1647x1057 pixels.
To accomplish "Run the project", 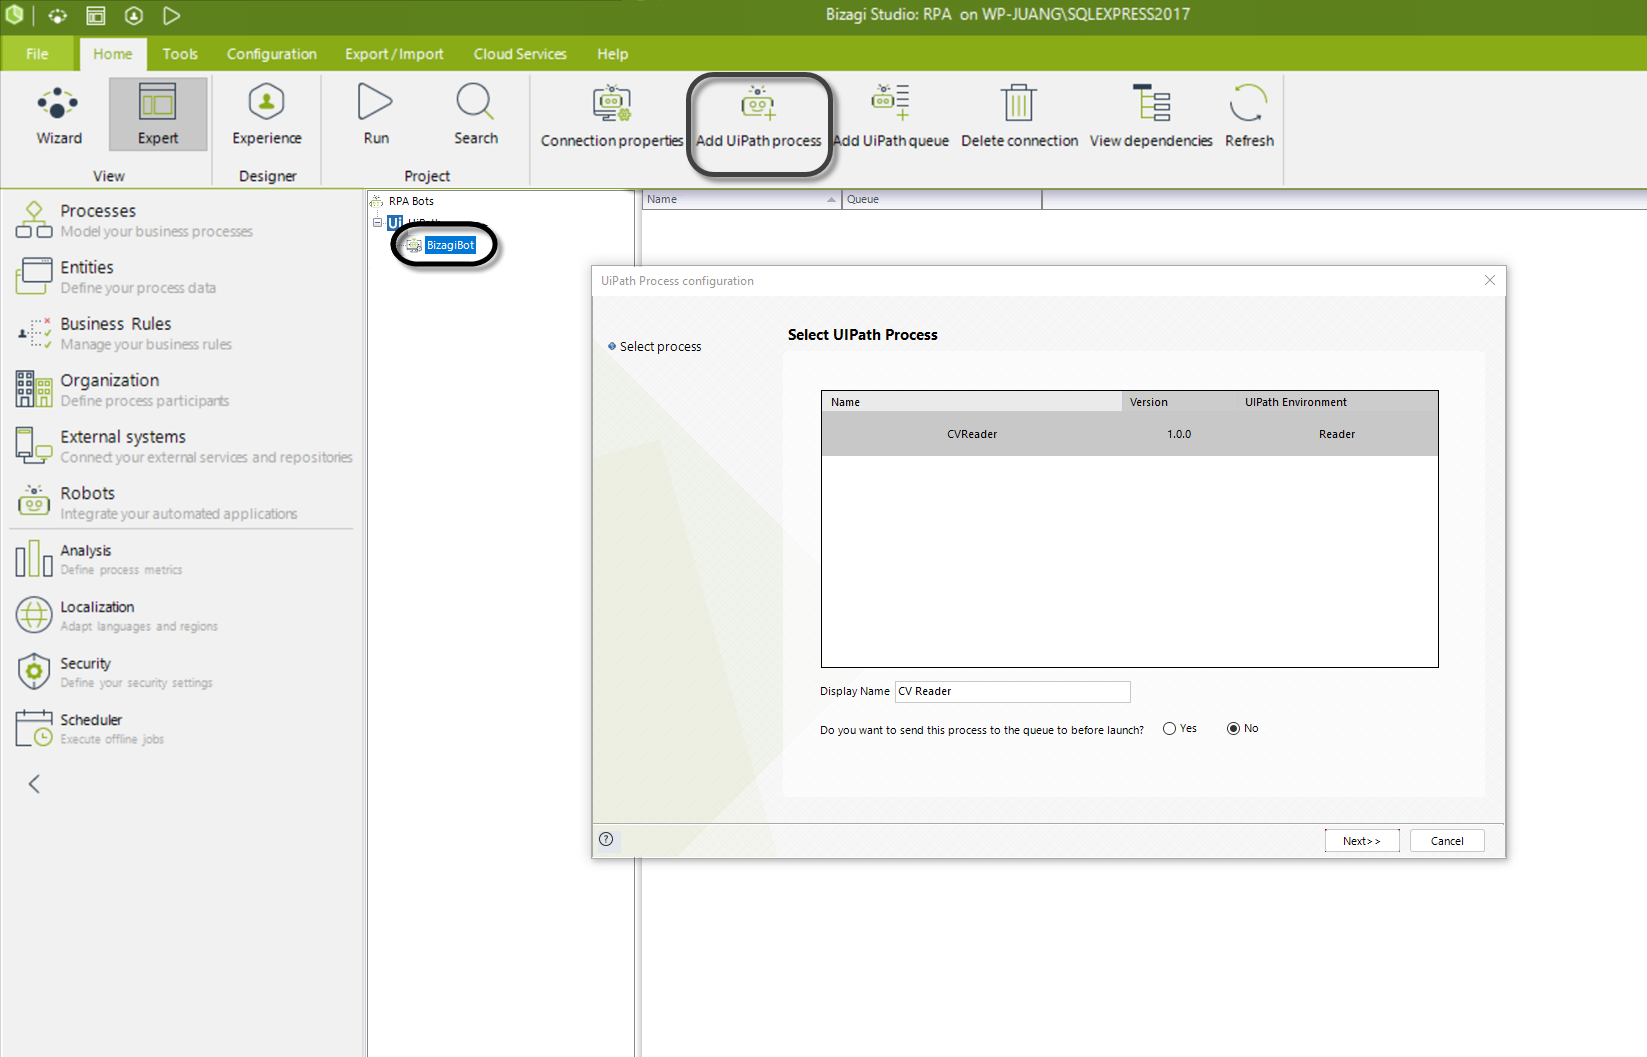I will click(x=376, y=115).
